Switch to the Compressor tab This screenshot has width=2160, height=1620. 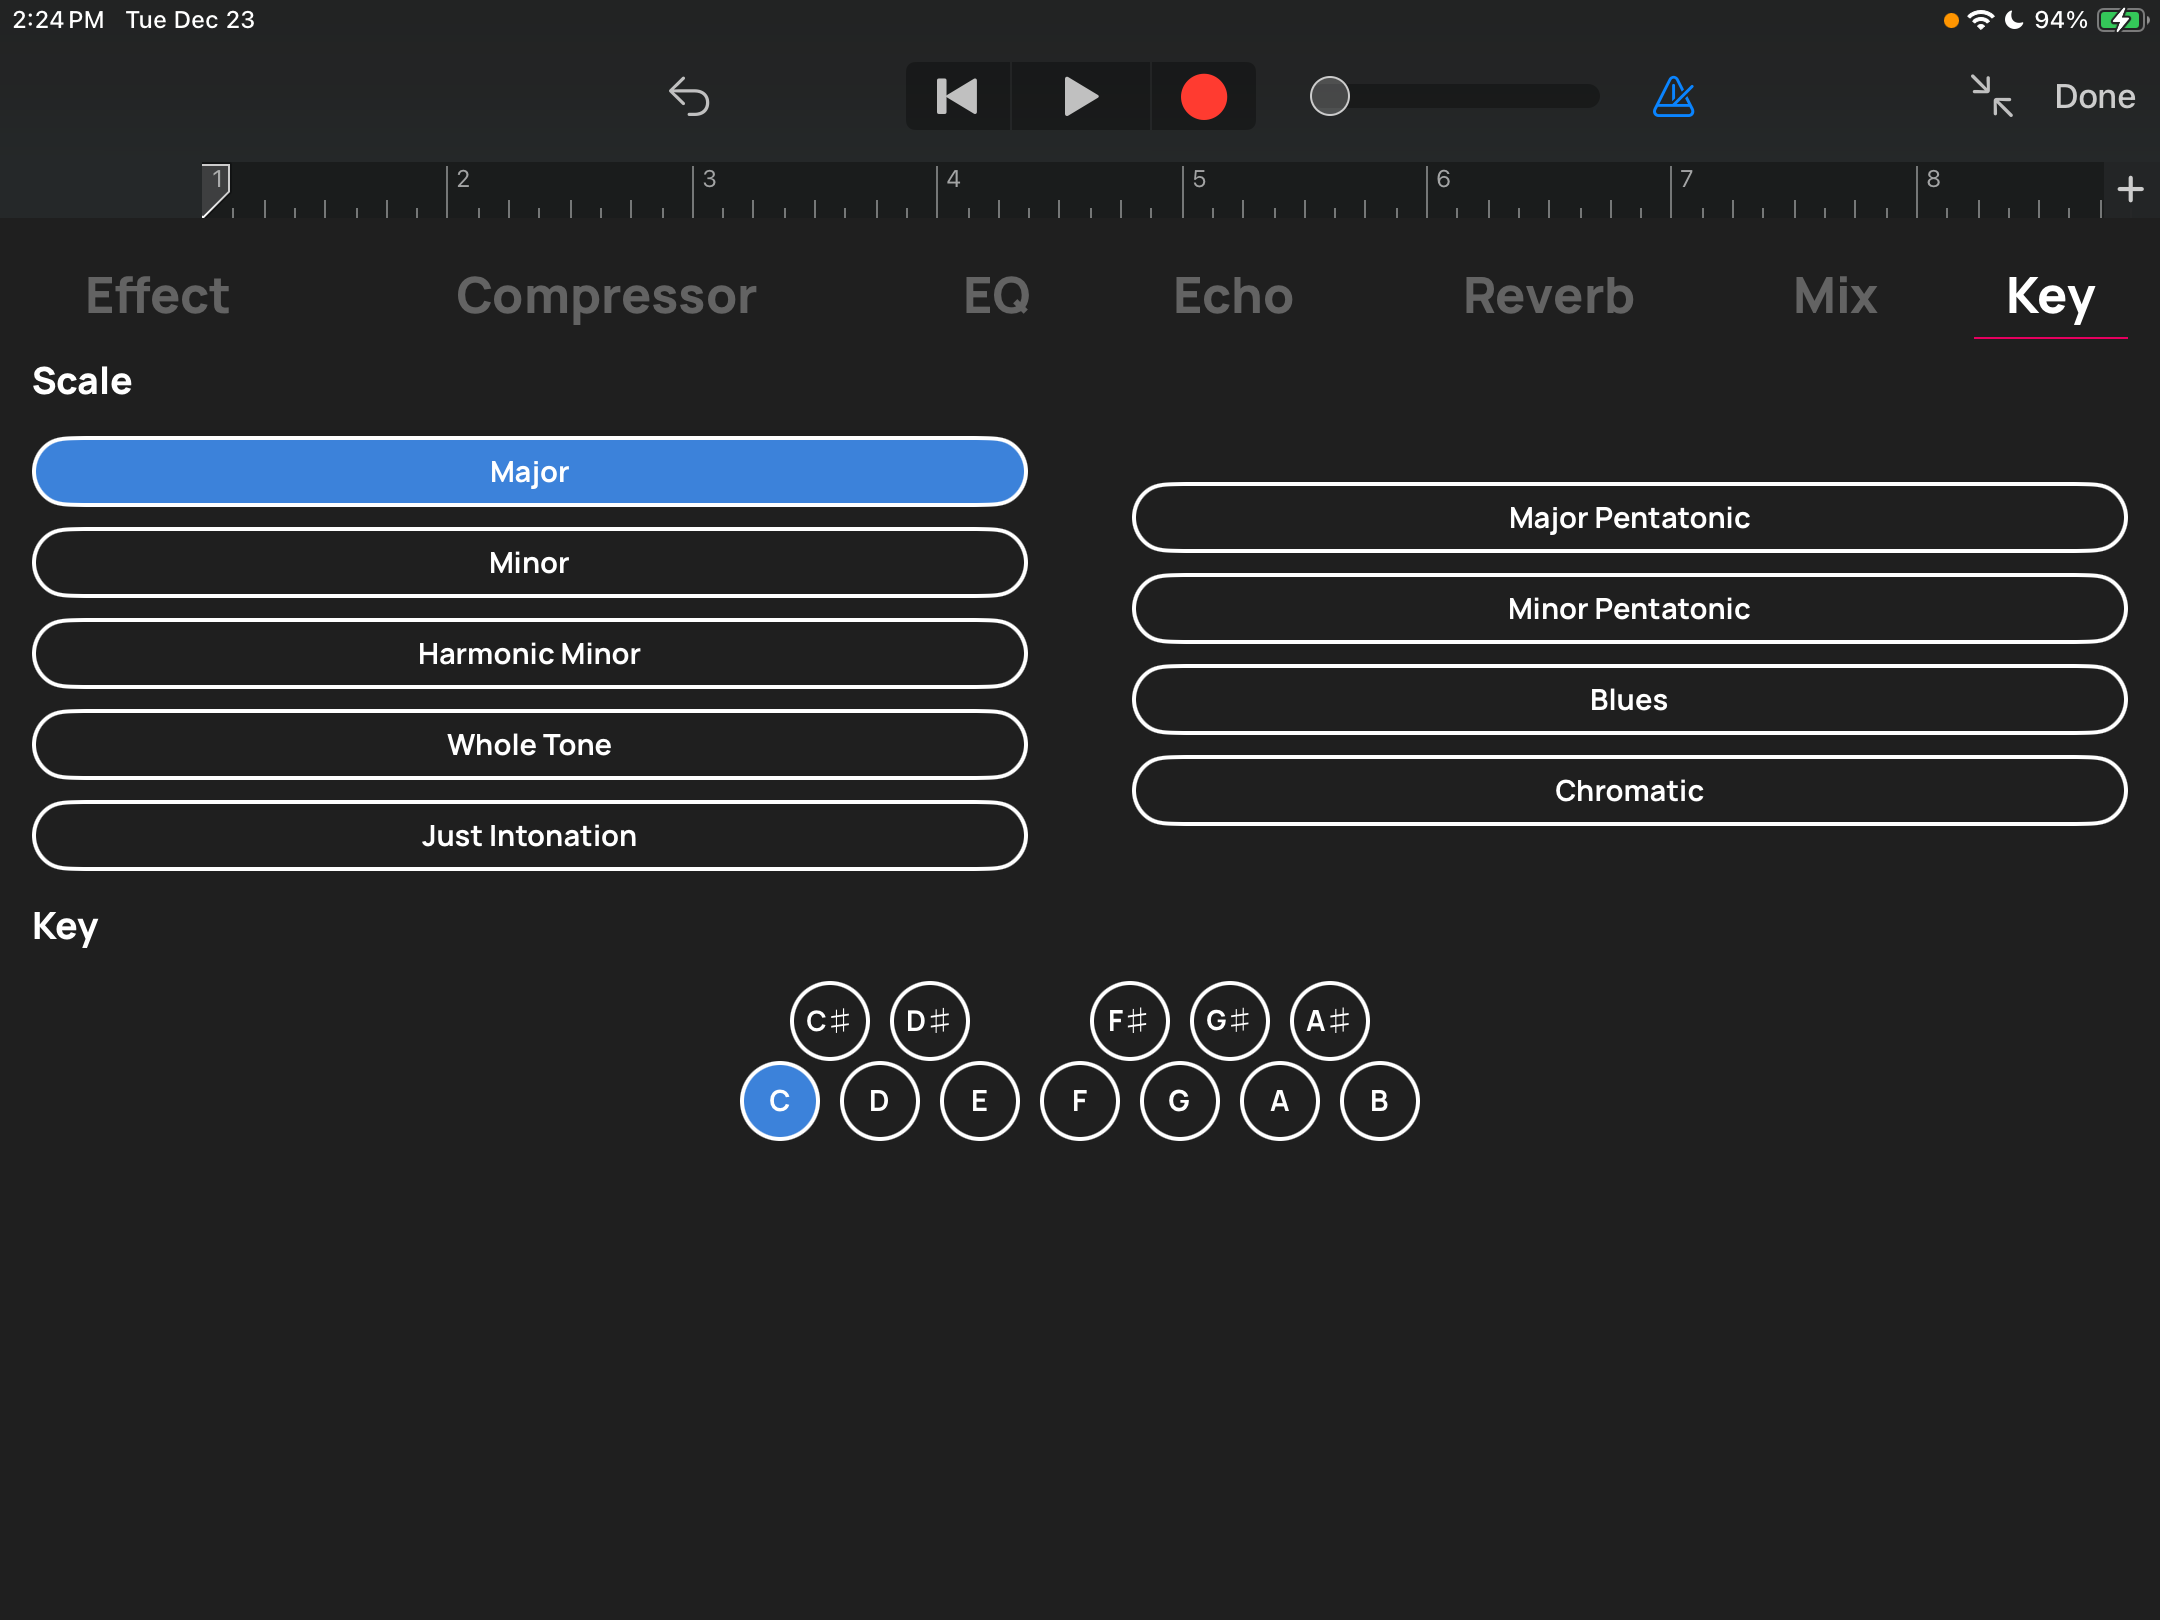(606, 296)
